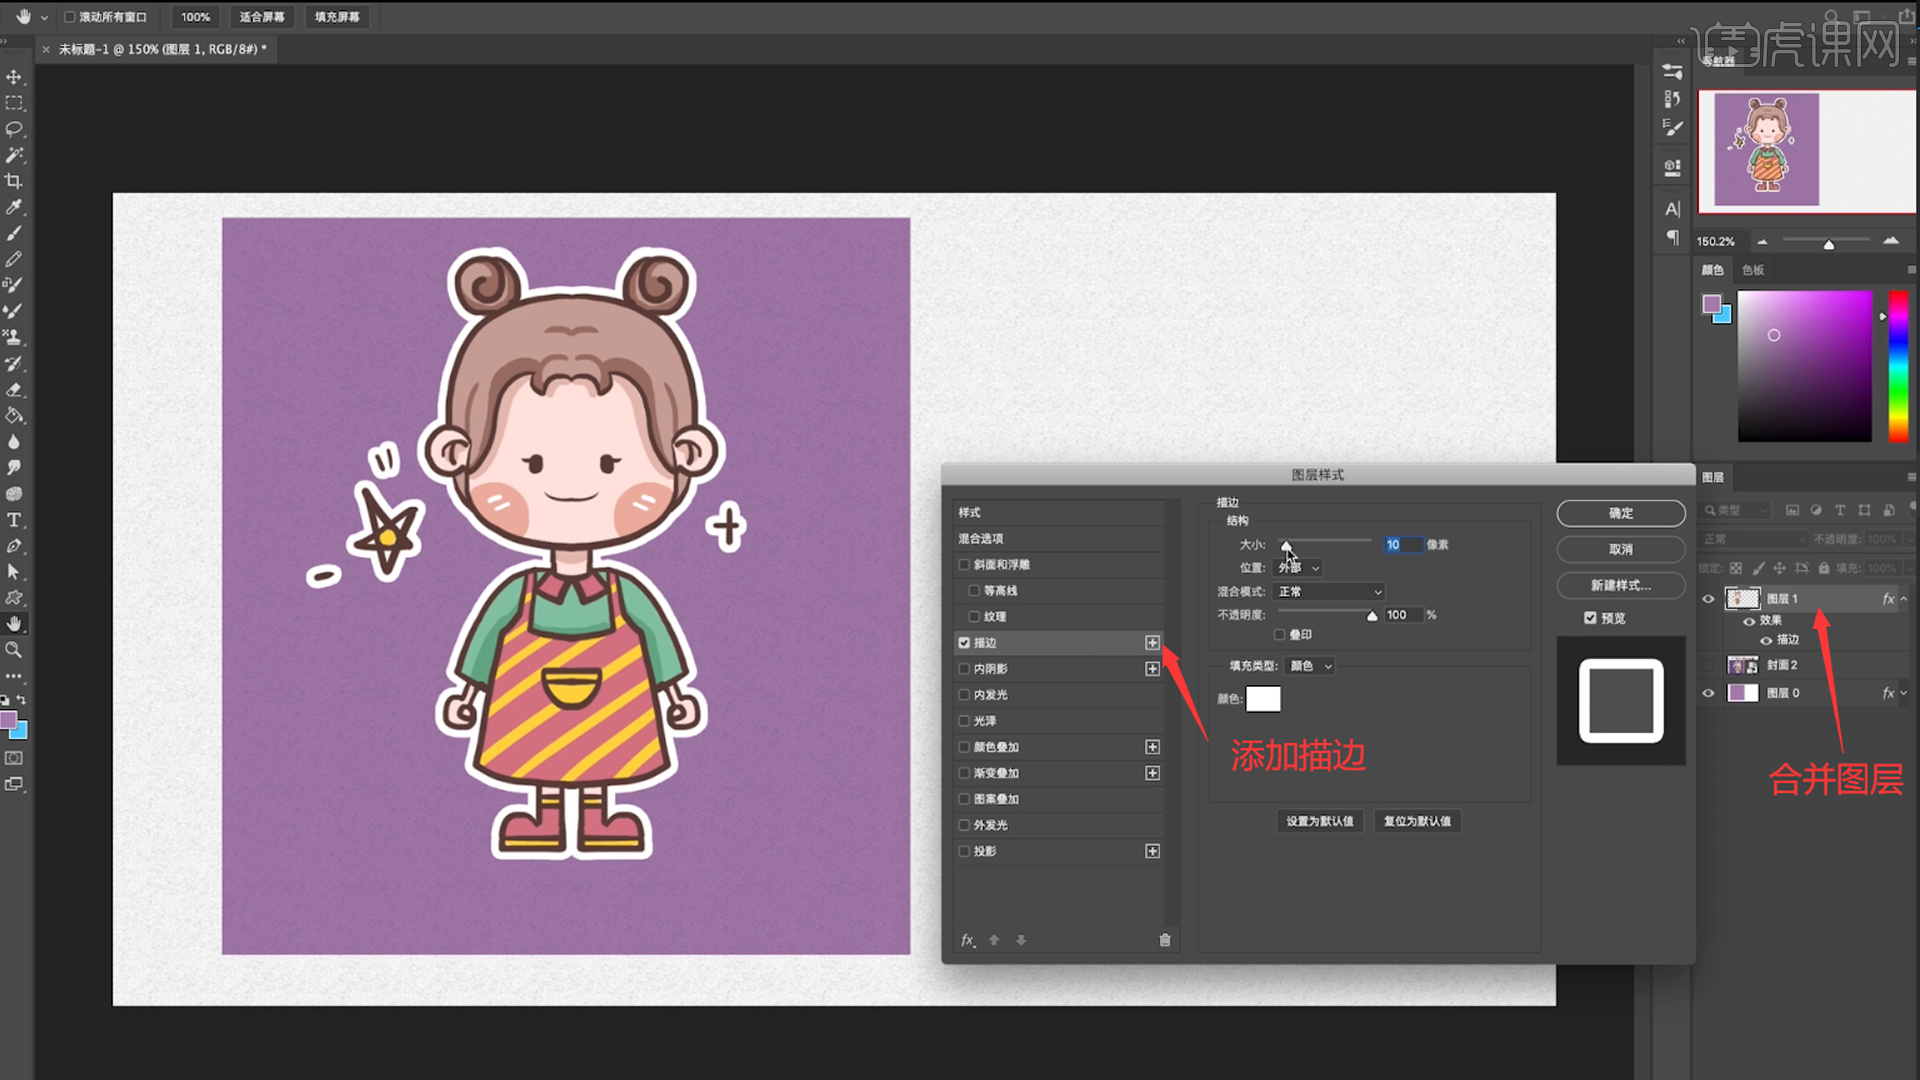Click the white stroke color swatch
This screenshot has height=1080, width=1920.
coord(1263,699)
